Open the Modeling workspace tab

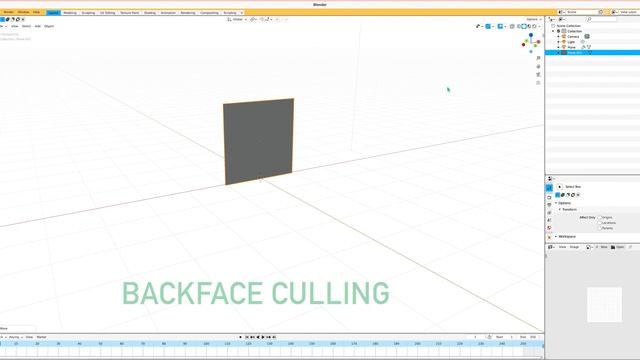click(70, 13)
